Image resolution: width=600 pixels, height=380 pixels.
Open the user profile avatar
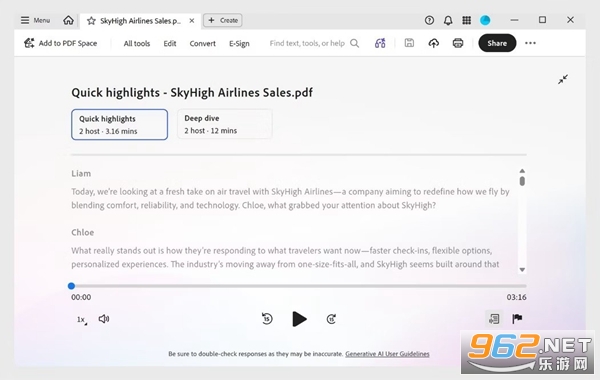[x=485, y=20]
